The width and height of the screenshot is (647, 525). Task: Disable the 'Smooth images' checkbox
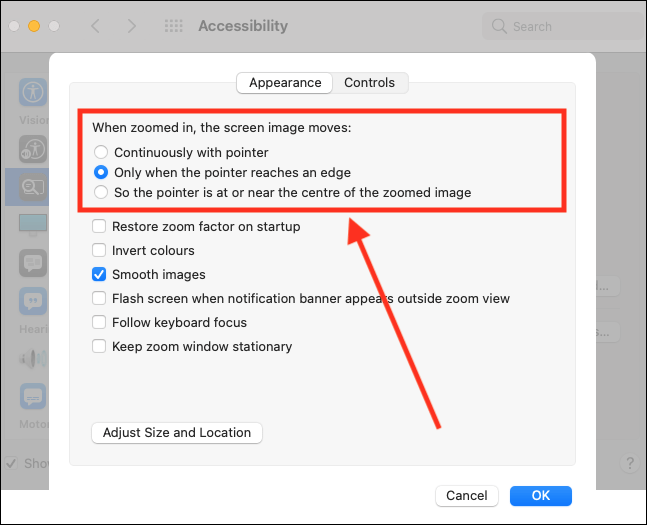pyautogui.click(x=99, y=275)
